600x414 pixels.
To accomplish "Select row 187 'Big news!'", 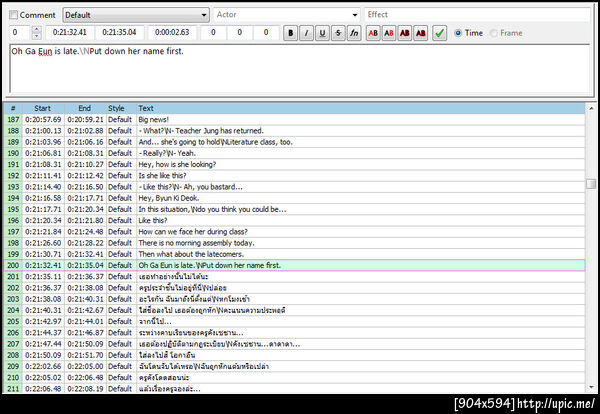I will point(294,119).
